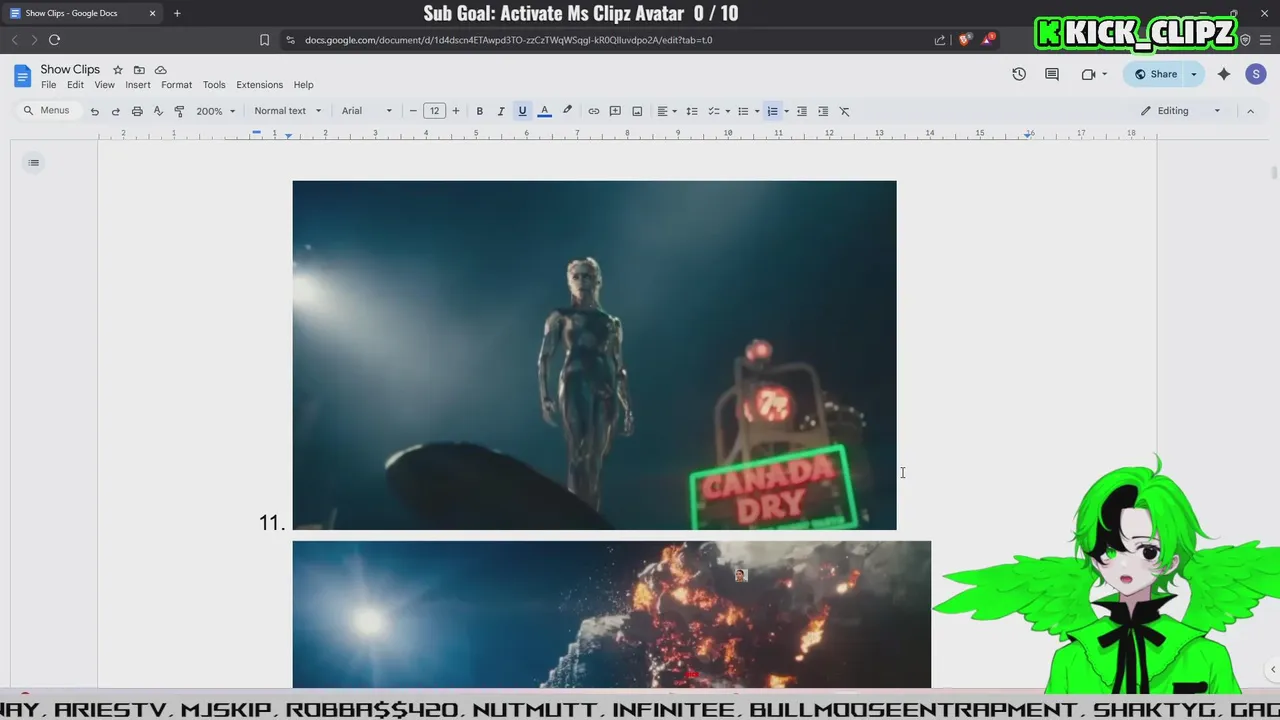Image resolution: width=1280 pixels, height=720 pixels.
Task: Toggle bold formatting
Action: 479,111
